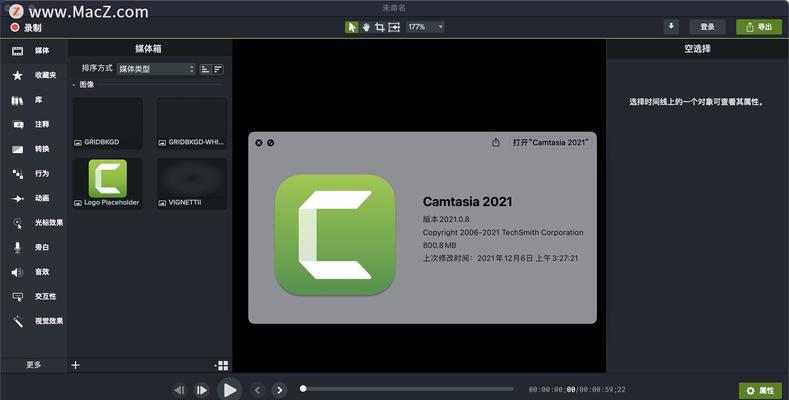Click the next marker arrow button
Image resolution: width=789 pixels, height=400 pixels.
click(x=279, y=390)
